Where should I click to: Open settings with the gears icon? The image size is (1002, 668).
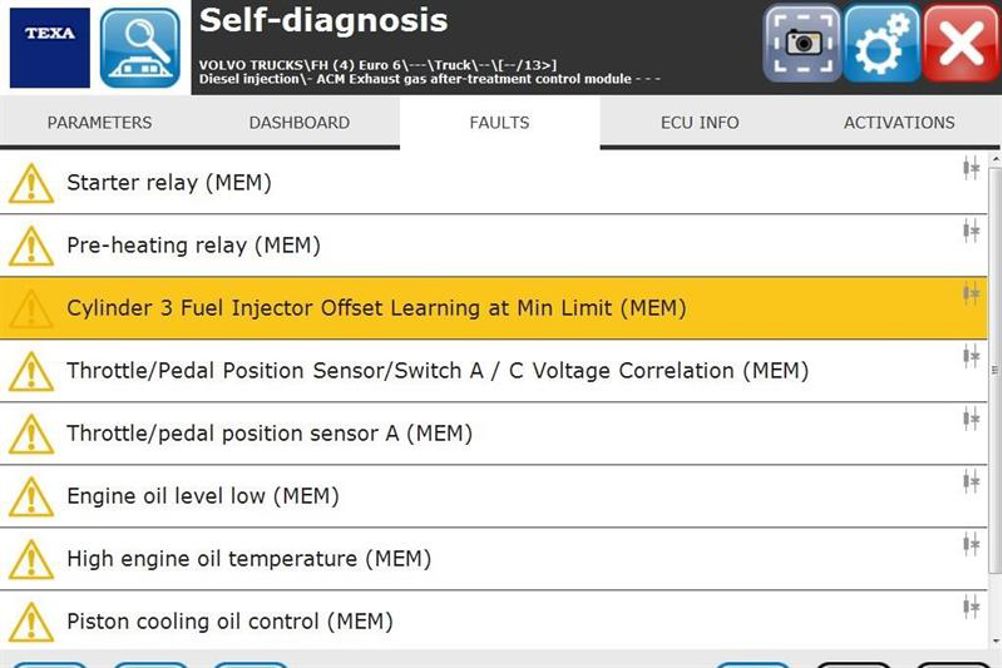[x=882, y=43]
